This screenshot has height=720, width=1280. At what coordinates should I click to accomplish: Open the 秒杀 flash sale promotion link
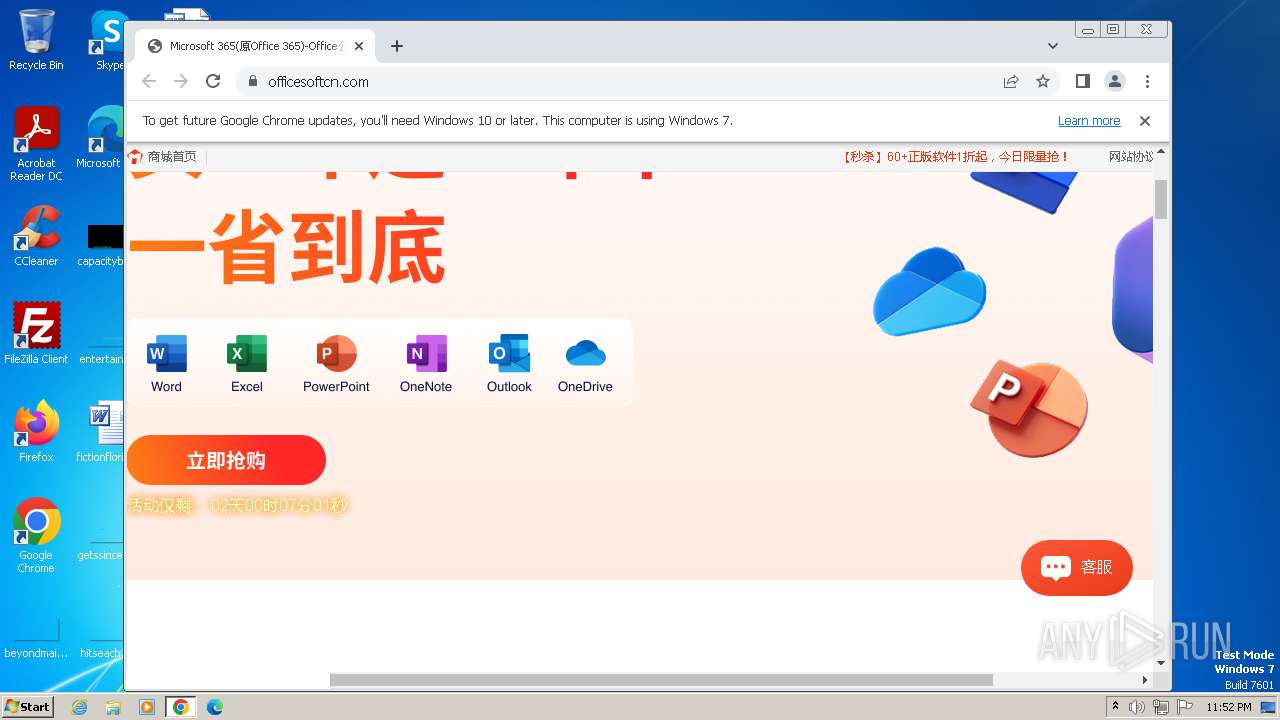[955, 156]
